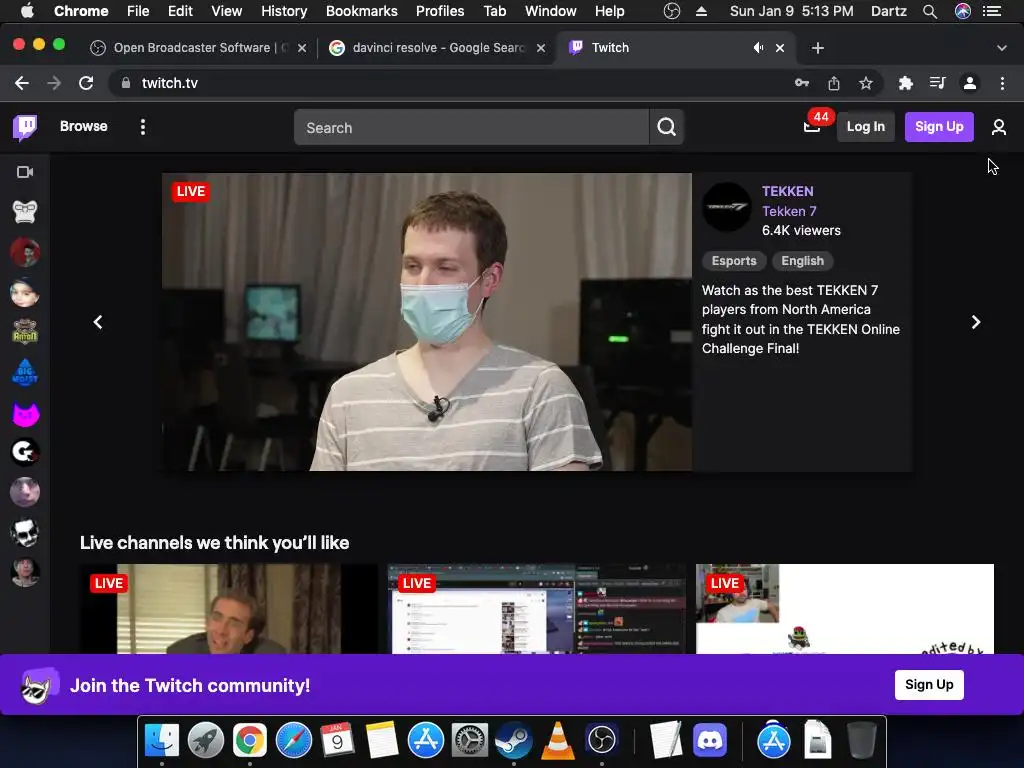Open the Browse link
The image size is (1024, 768).
[84, 126]
